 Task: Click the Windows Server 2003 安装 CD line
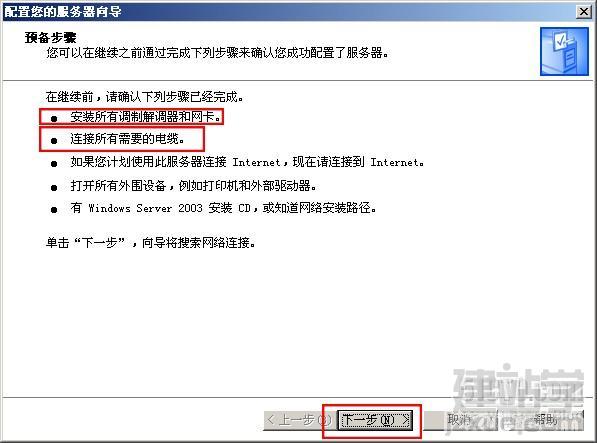pos(223,208)
